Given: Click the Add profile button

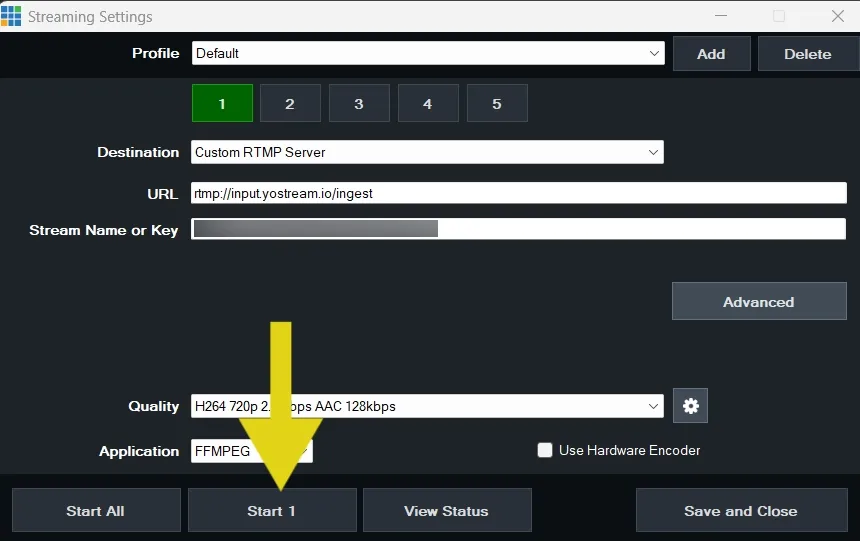Looking at the screenshot, I should pyautogui.click(x=711, y=54).
